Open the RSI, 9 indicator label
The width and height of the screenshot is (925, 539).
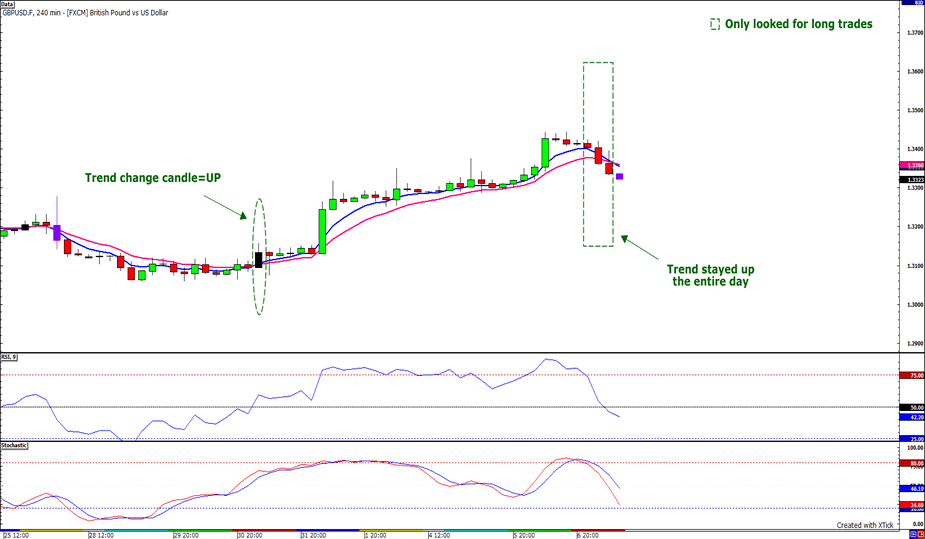[x=8, y=357]
